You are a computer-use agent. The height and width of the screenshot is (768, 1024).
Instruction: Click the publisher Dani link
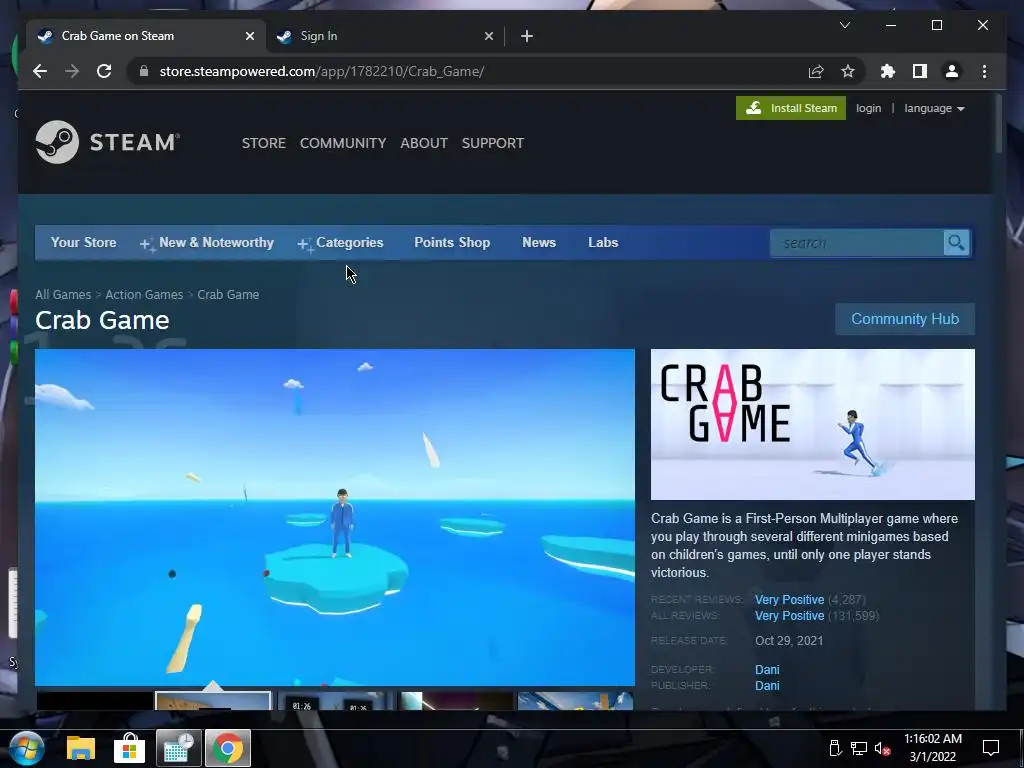(x=767, y=686)
